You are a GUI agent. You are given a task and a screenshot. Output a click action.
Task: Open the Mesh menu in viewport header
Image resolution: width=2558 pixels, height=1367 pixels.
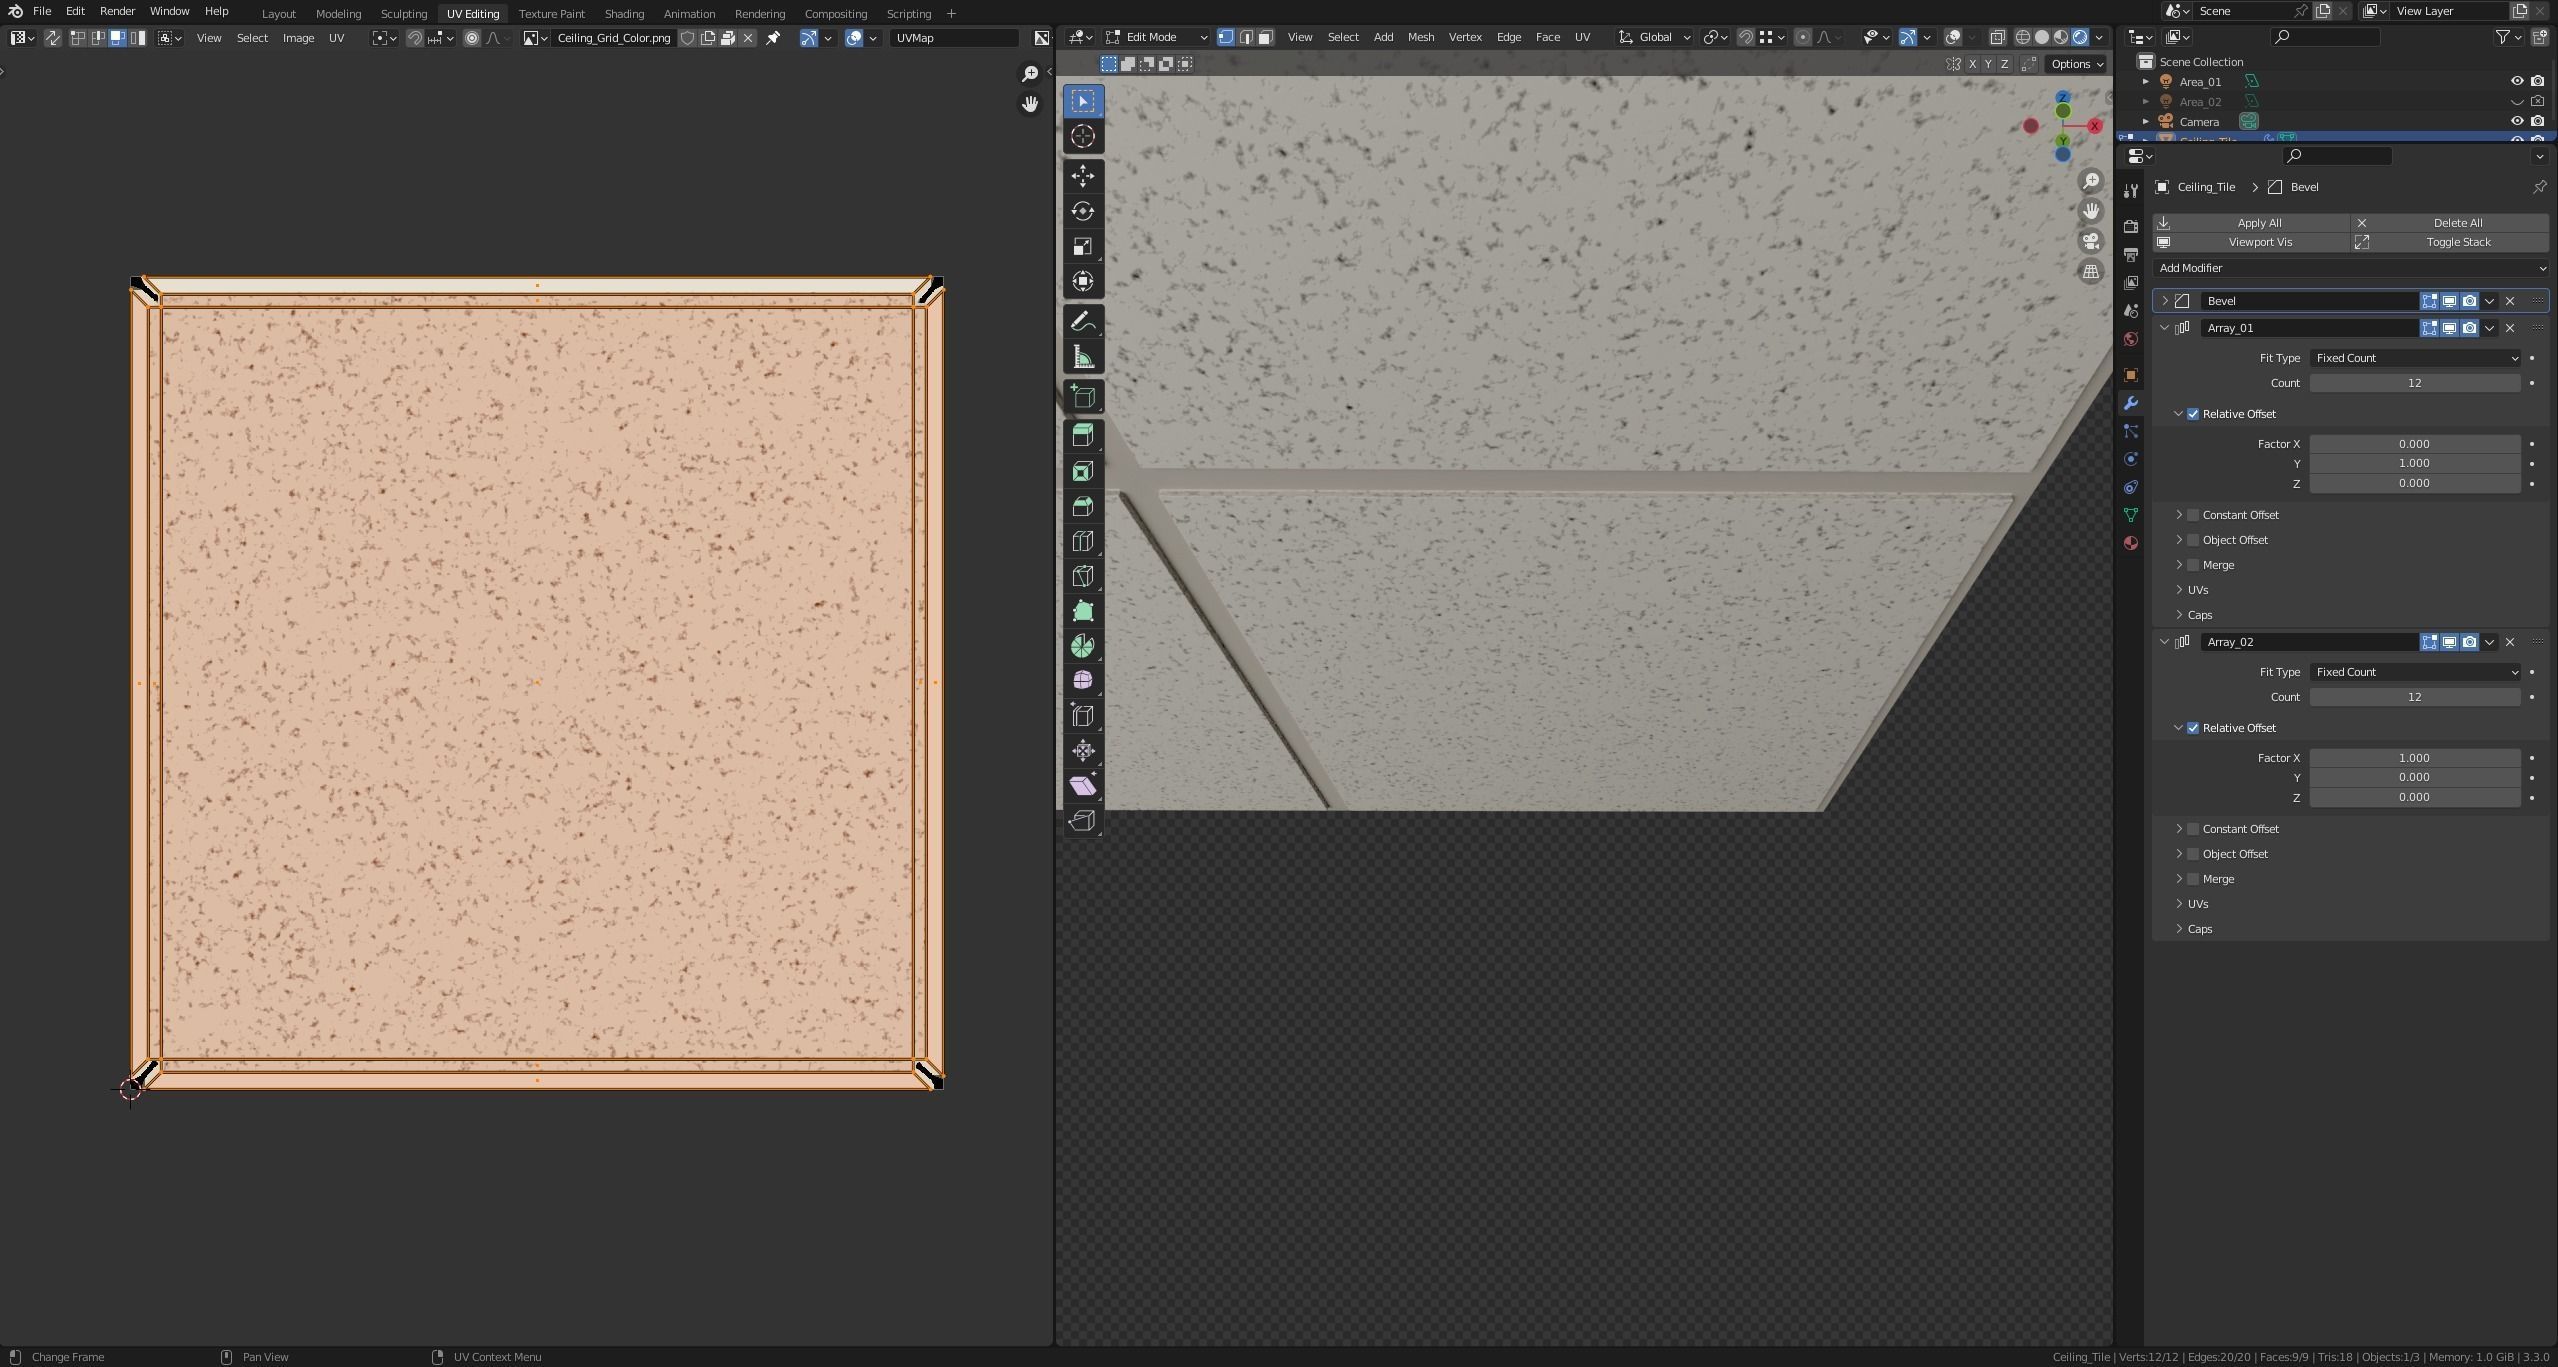tap(1420, 37)
